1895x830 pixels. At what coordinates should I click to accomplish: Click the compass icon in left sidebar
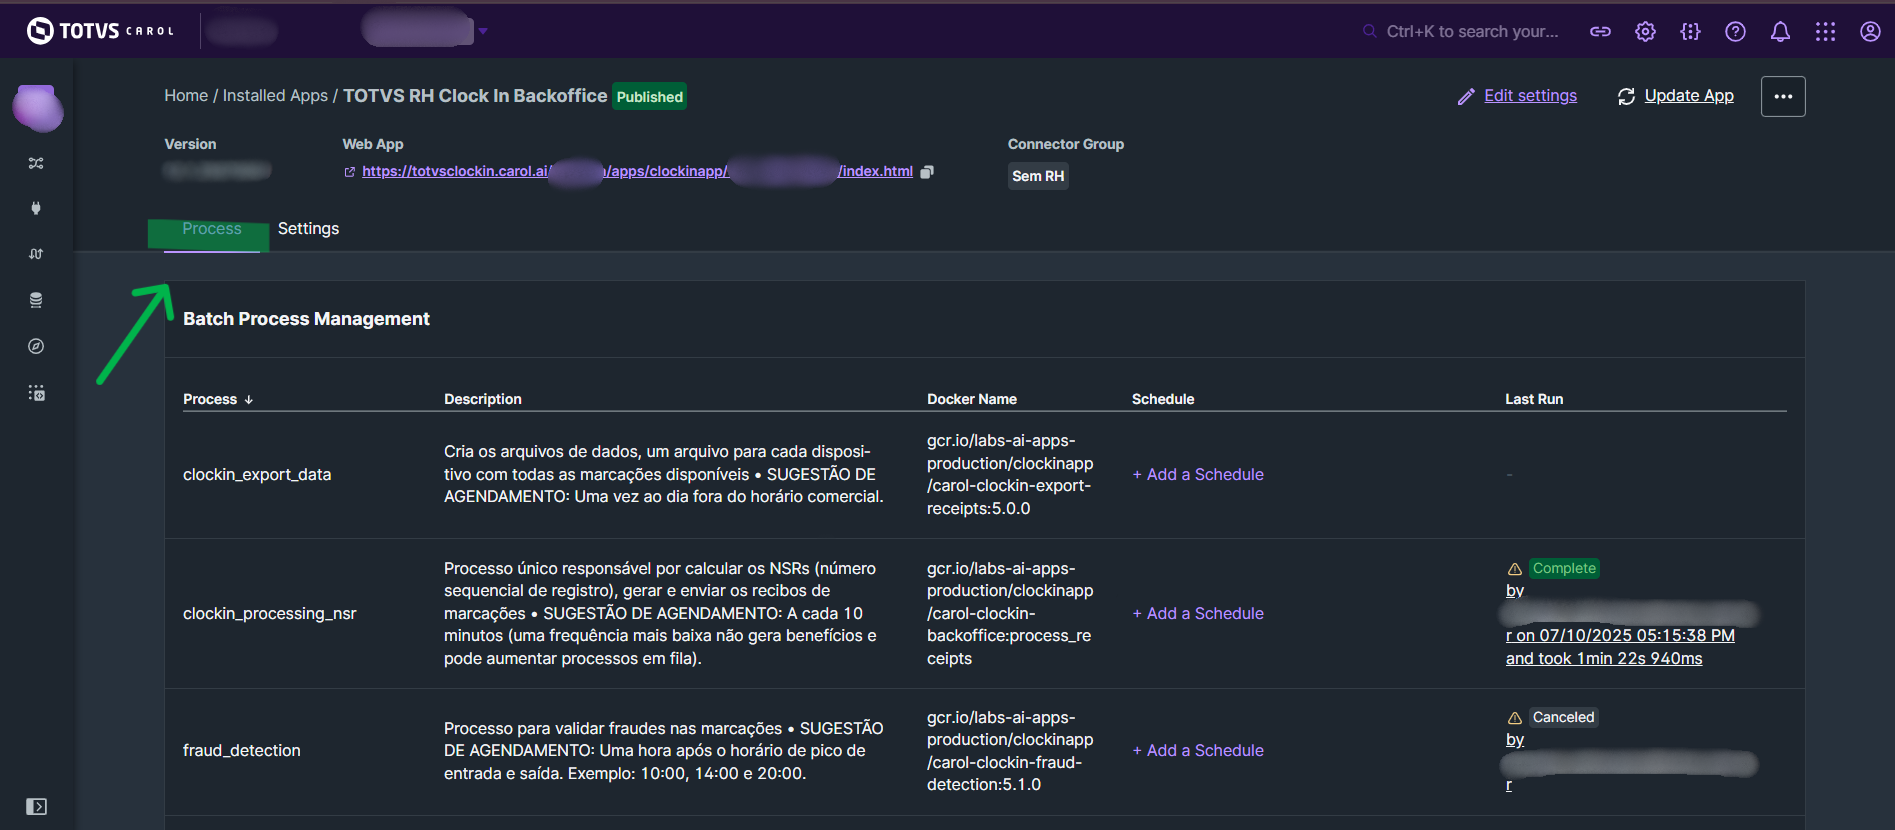[x=36, y=346]
